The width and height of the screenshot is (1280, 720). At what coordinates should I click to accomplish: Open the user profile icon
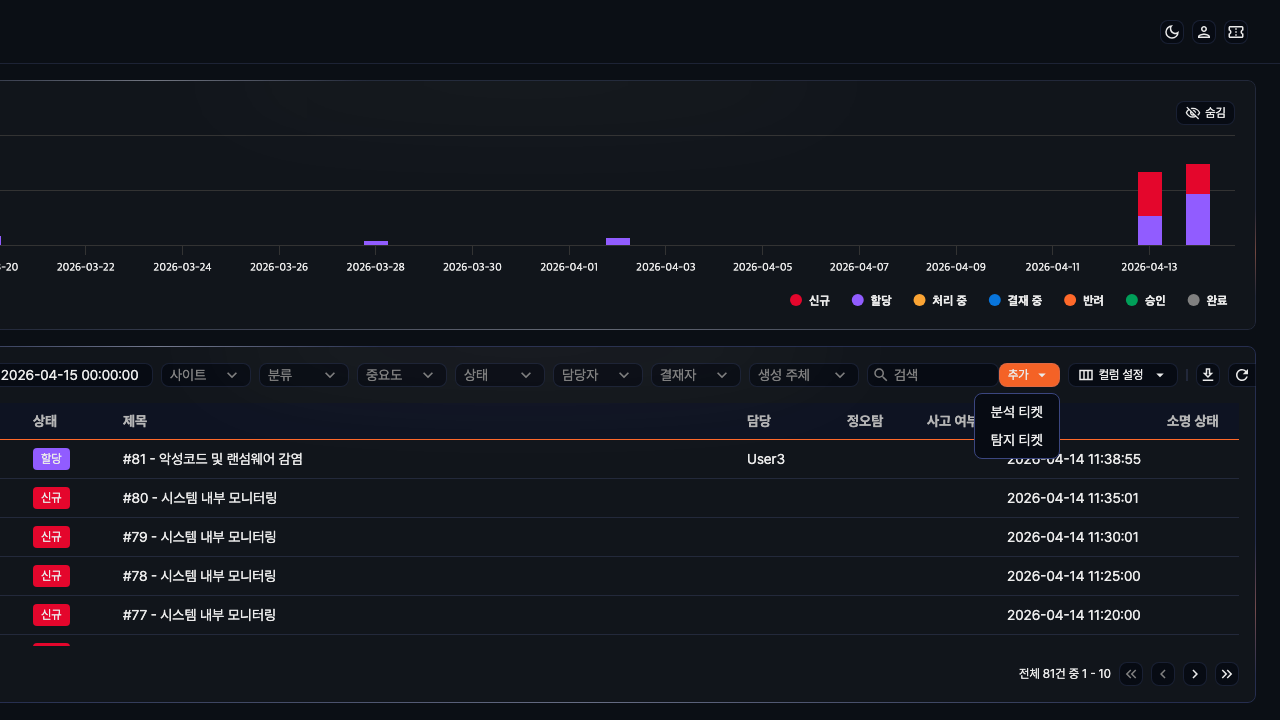tap(1204, 32)
